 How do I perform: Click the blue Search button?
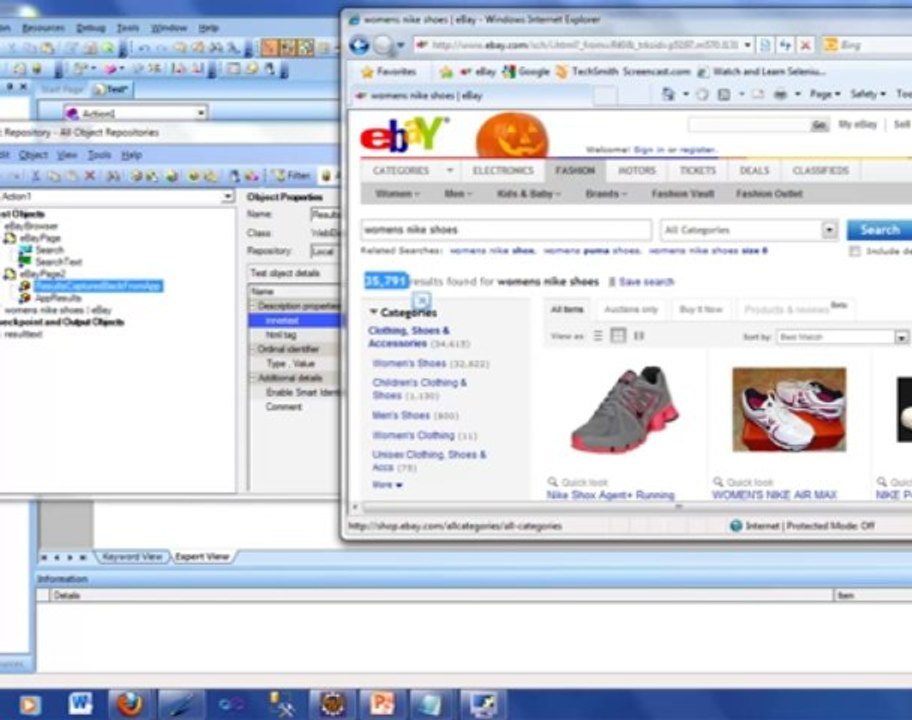point(879,230)
